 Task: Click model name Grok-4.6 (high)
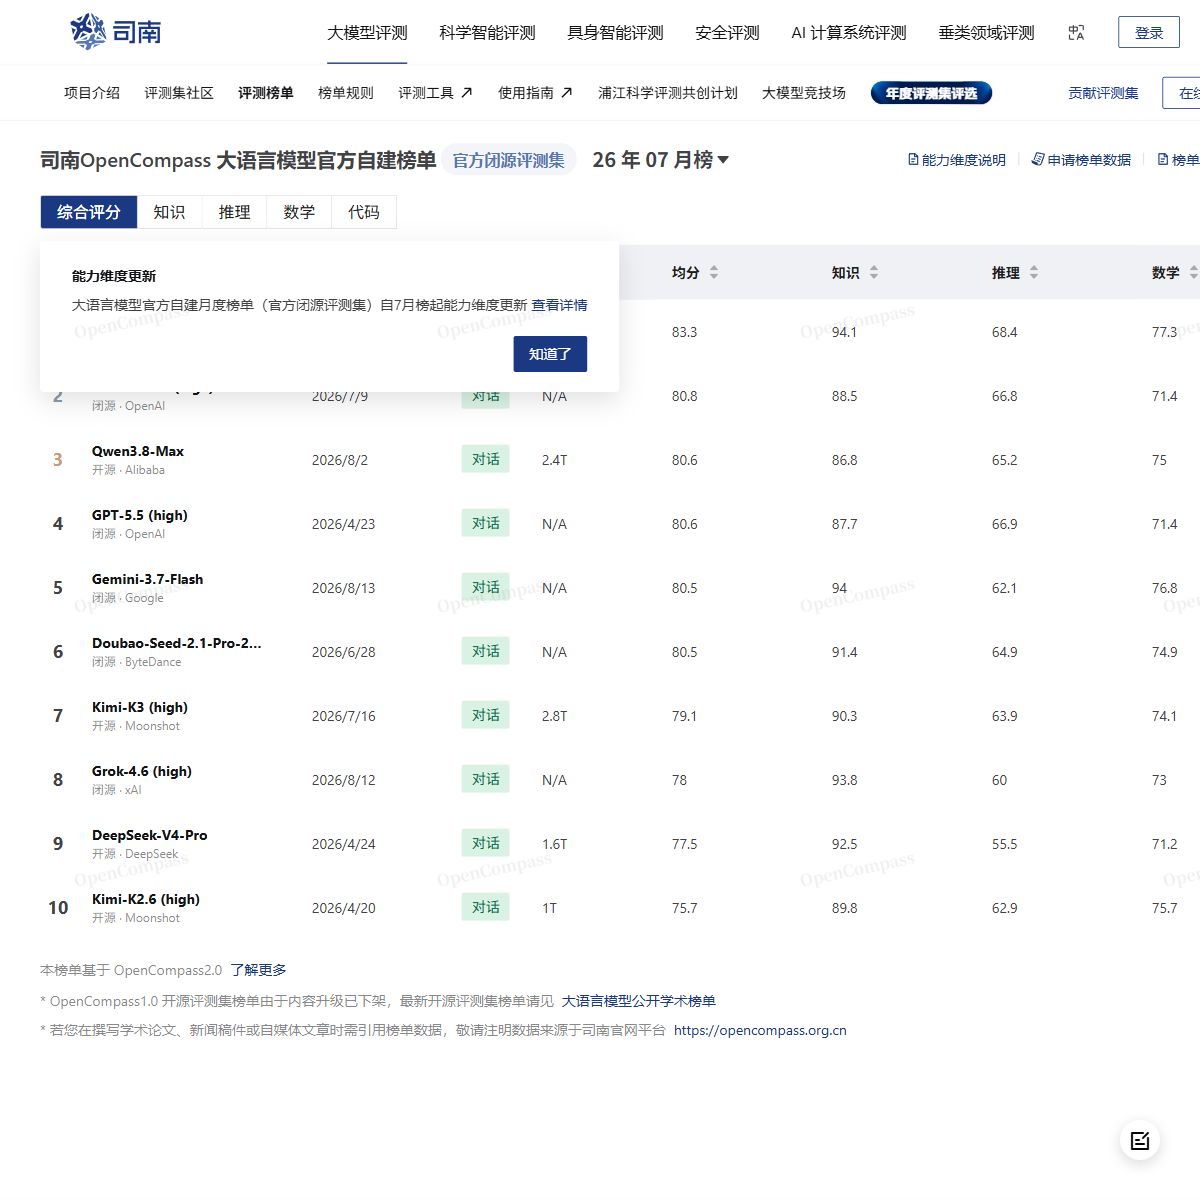pos(142,771)
